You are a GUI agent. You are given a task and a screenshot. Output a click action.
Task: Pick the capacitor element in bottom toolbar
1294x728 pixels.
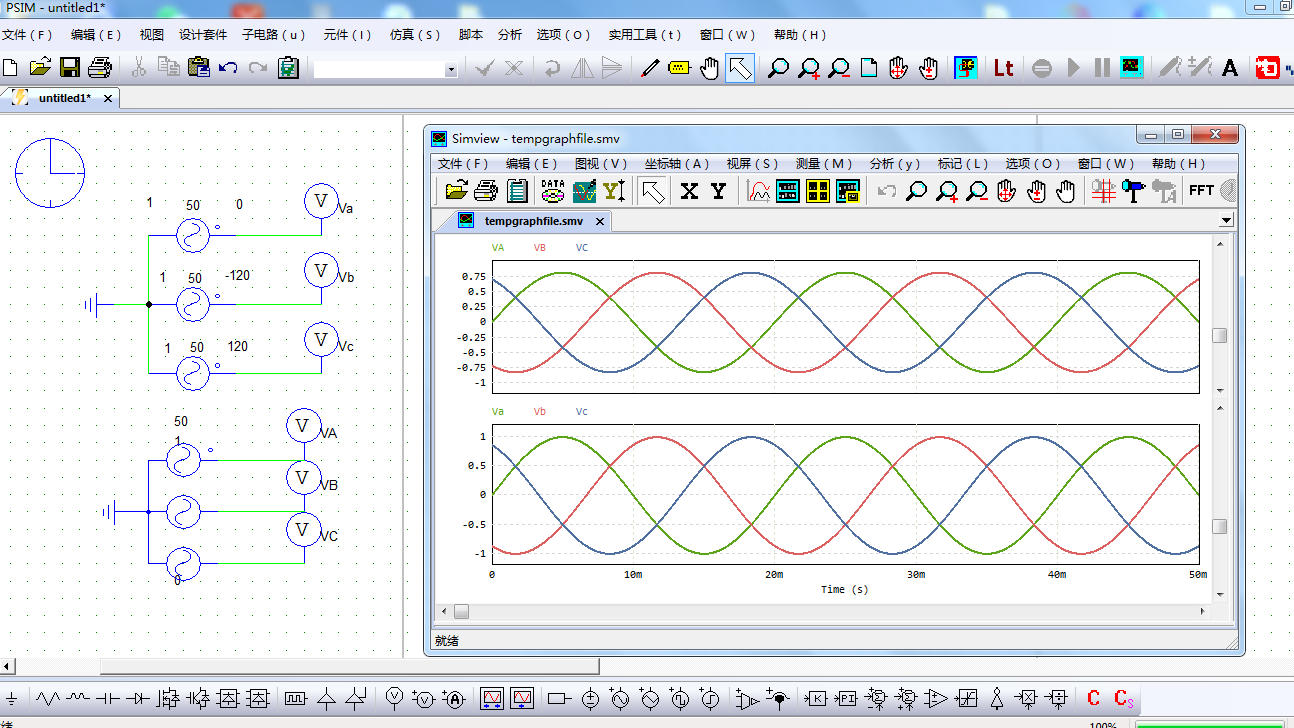pyautogui.click(x=109, y=698)
